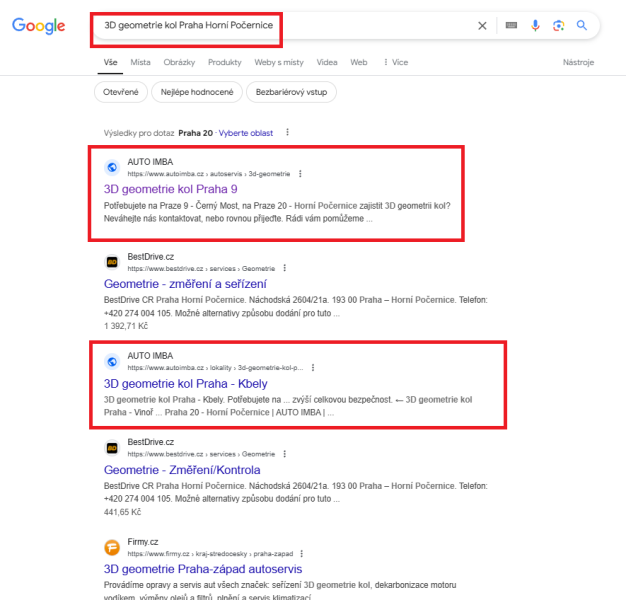The width and height of the screenshot is (626, 600).
Task: Click Vyberte oblast location link
Action: [246, 133]
